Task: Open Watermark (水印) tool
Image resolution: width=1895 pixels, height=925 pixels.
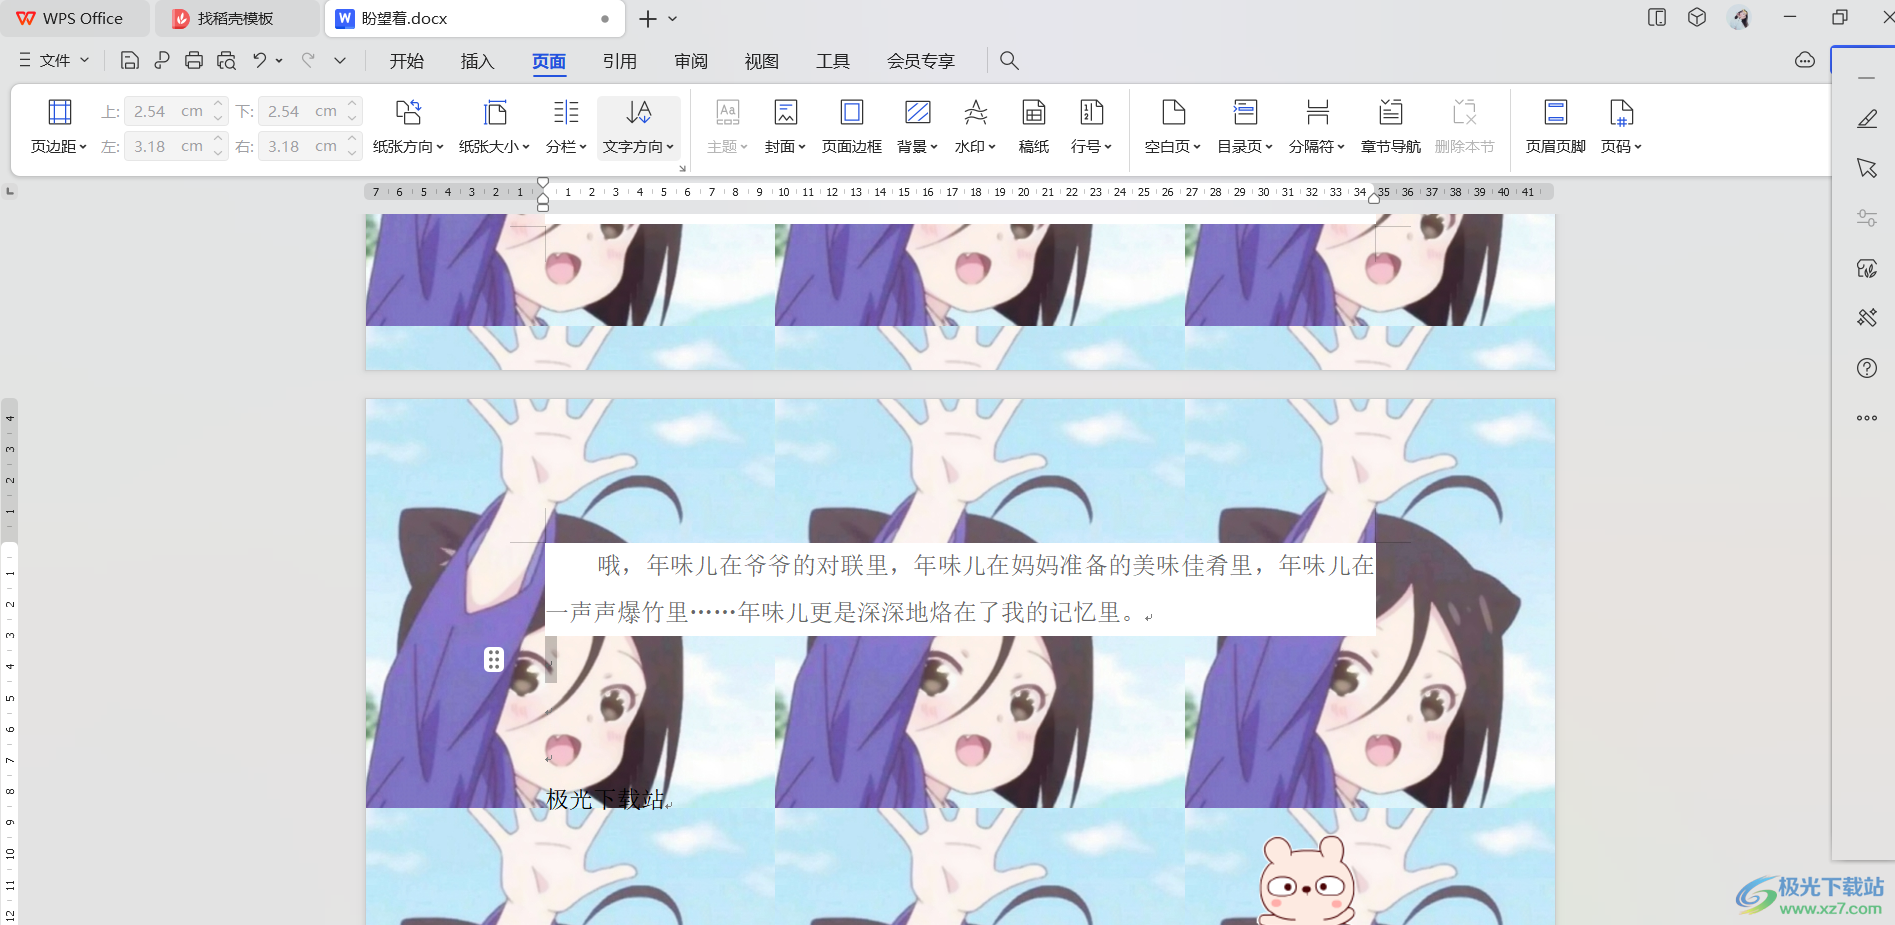Action: click(975, 127)
